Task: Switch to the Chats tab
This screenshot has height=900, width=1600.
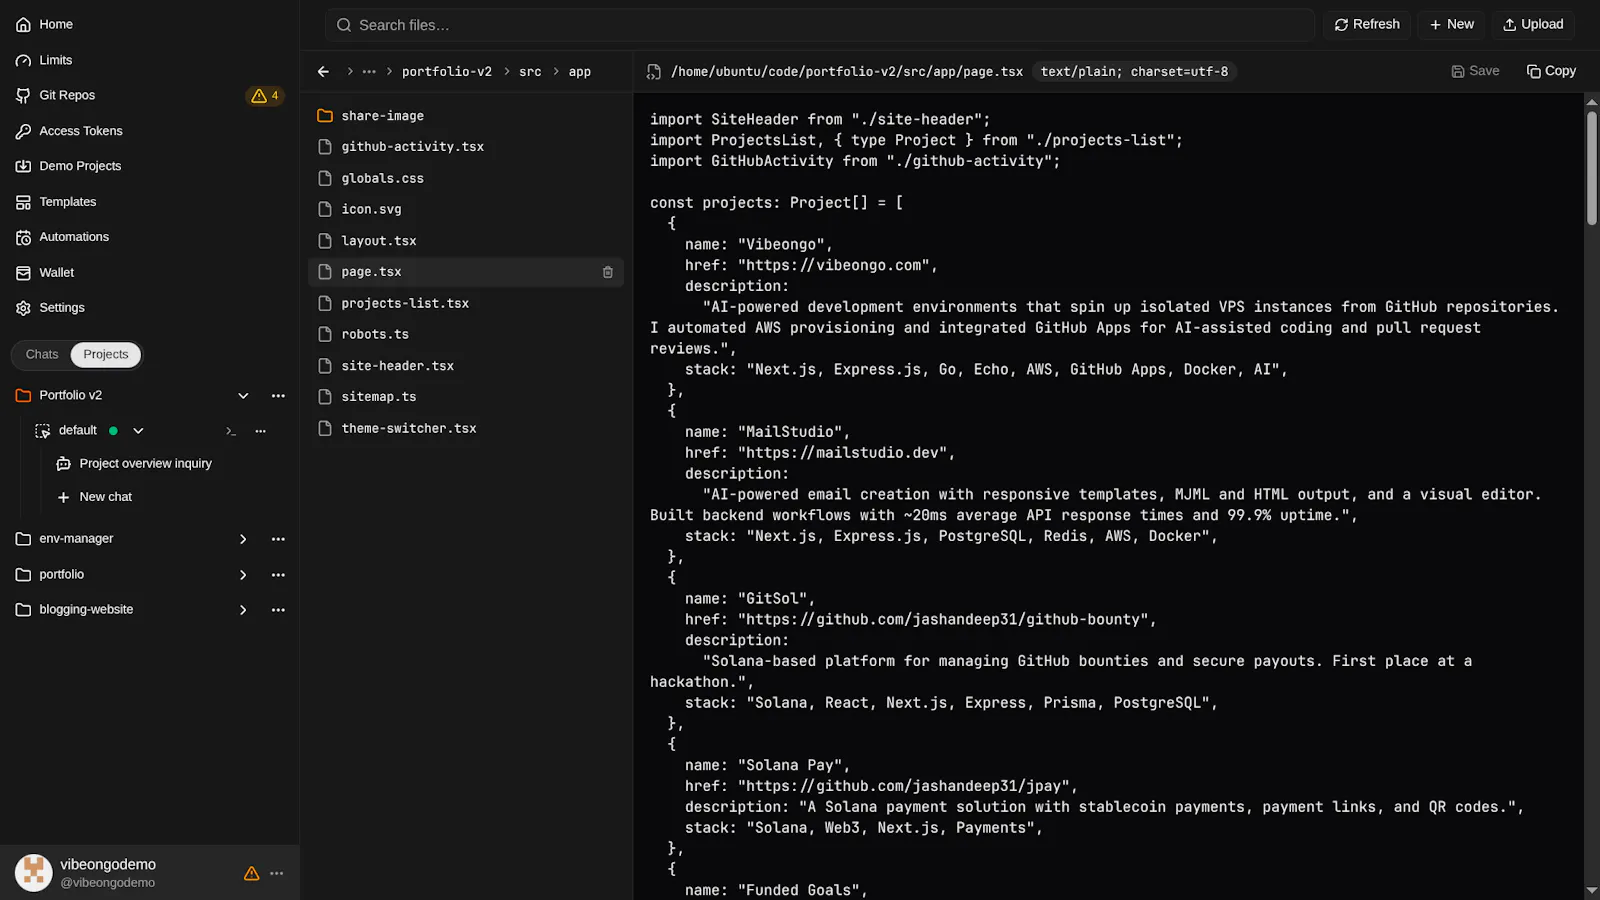Action: click(42, 355)
